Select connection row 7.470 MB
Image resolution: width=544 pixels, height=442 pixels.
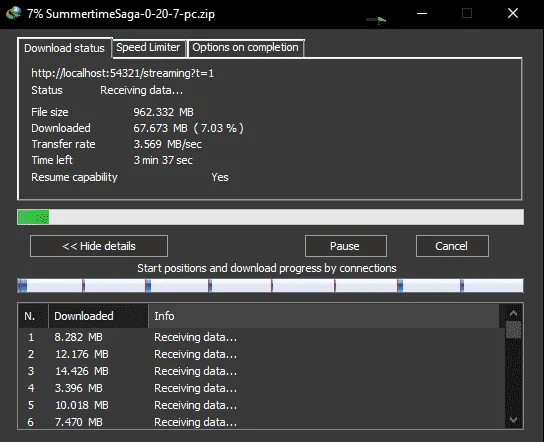(262, 422)
